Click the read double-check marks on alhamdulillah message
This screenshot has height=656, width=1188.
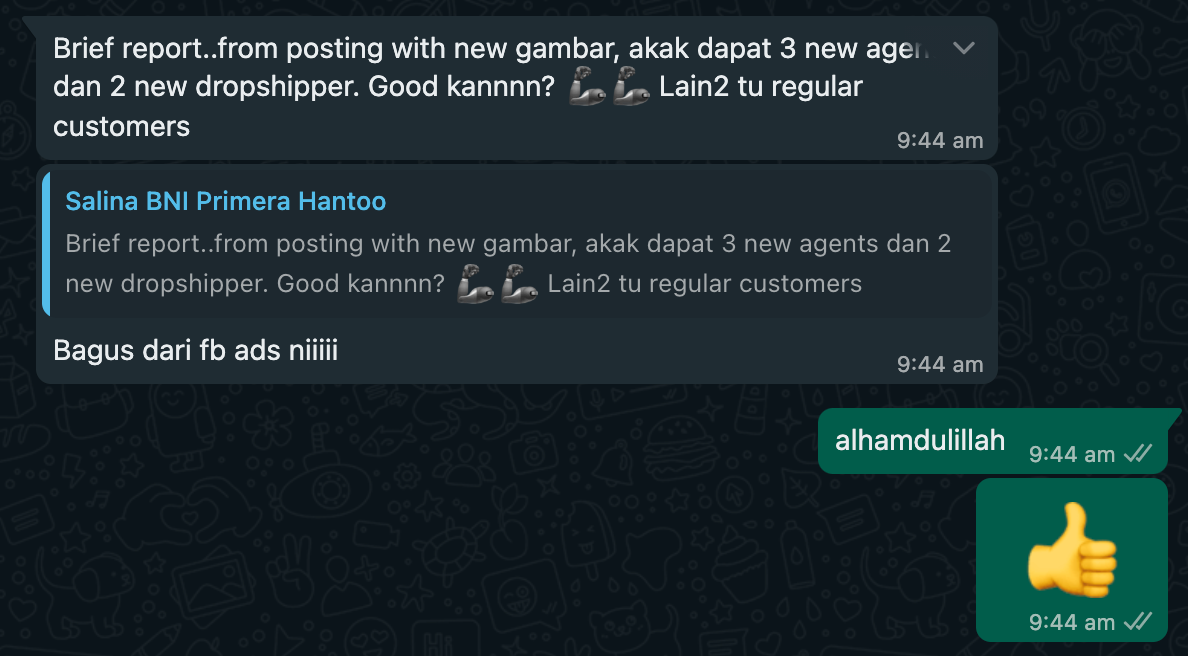pos(1138,454)
